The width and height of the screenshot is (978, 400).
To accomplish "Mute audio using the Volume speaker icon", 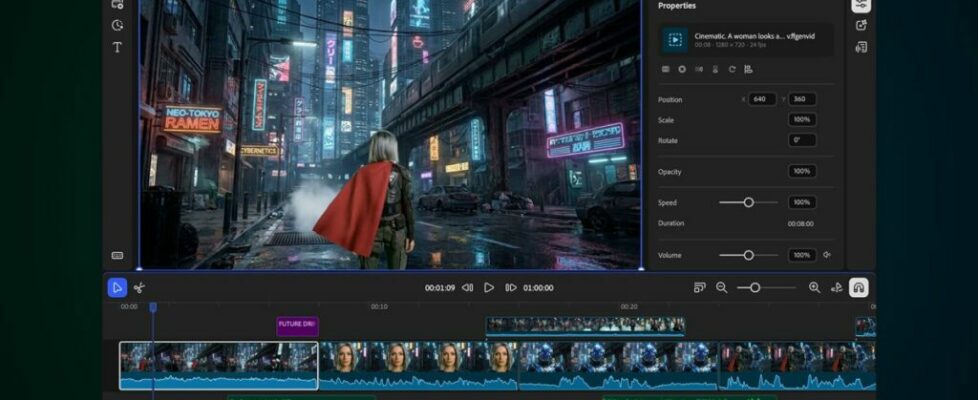I will click(x=827, y=255).
